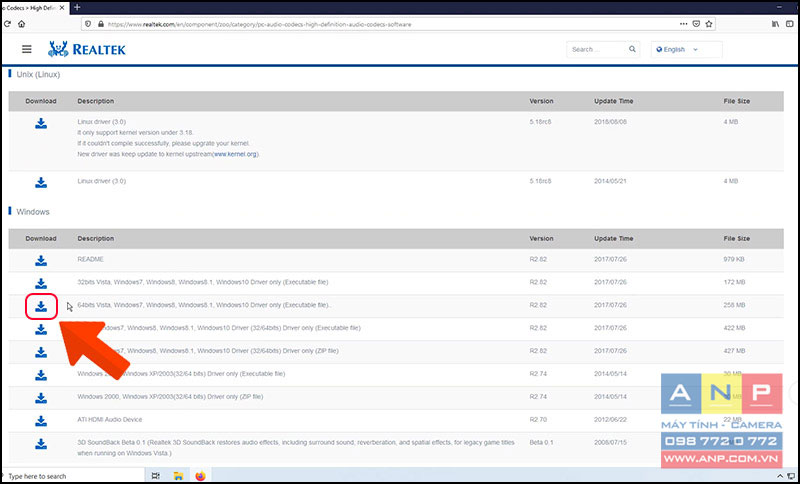Click the ATI HDMI Audio Device text
This screenshot has height=484, width=800.
coord(110,420)
